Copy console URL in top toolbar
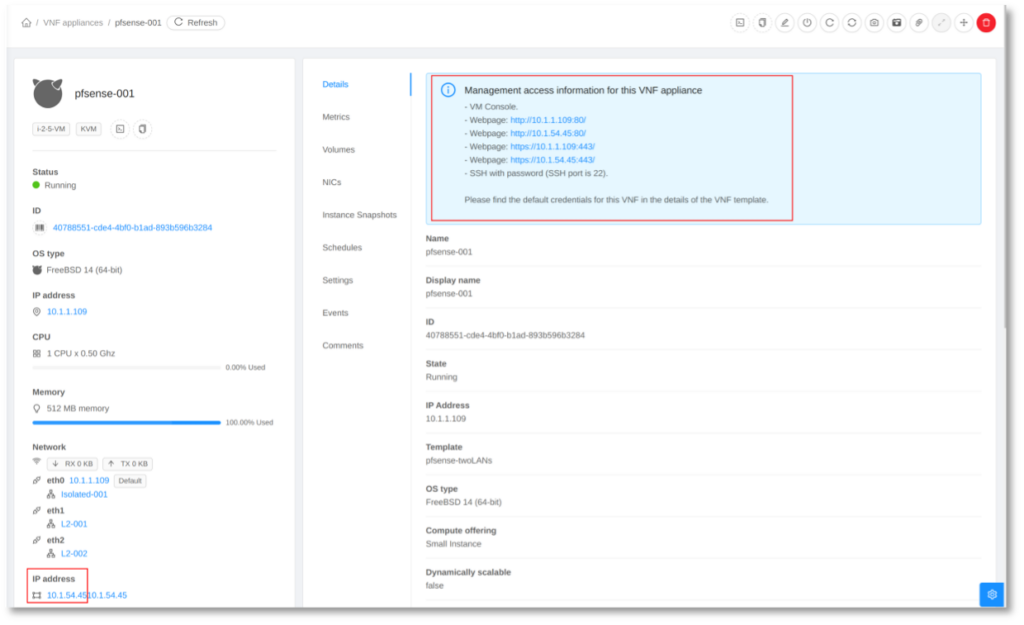The width and height of the screenshot is (1024, 625). coord(762,23)
